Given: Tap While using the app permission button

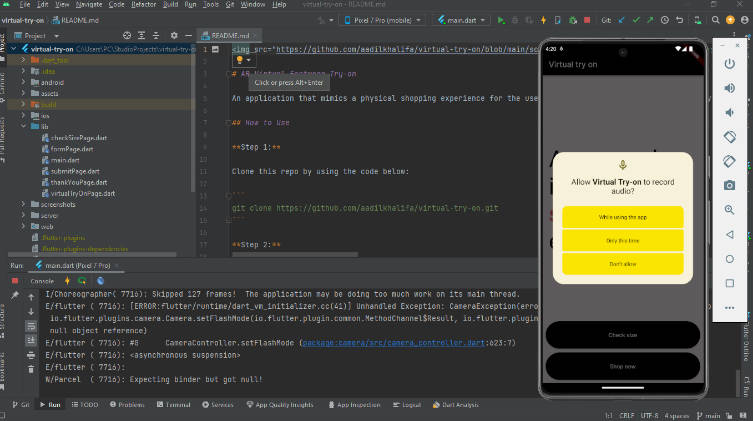Looking at the screenshot, I should tap(622, 217).
